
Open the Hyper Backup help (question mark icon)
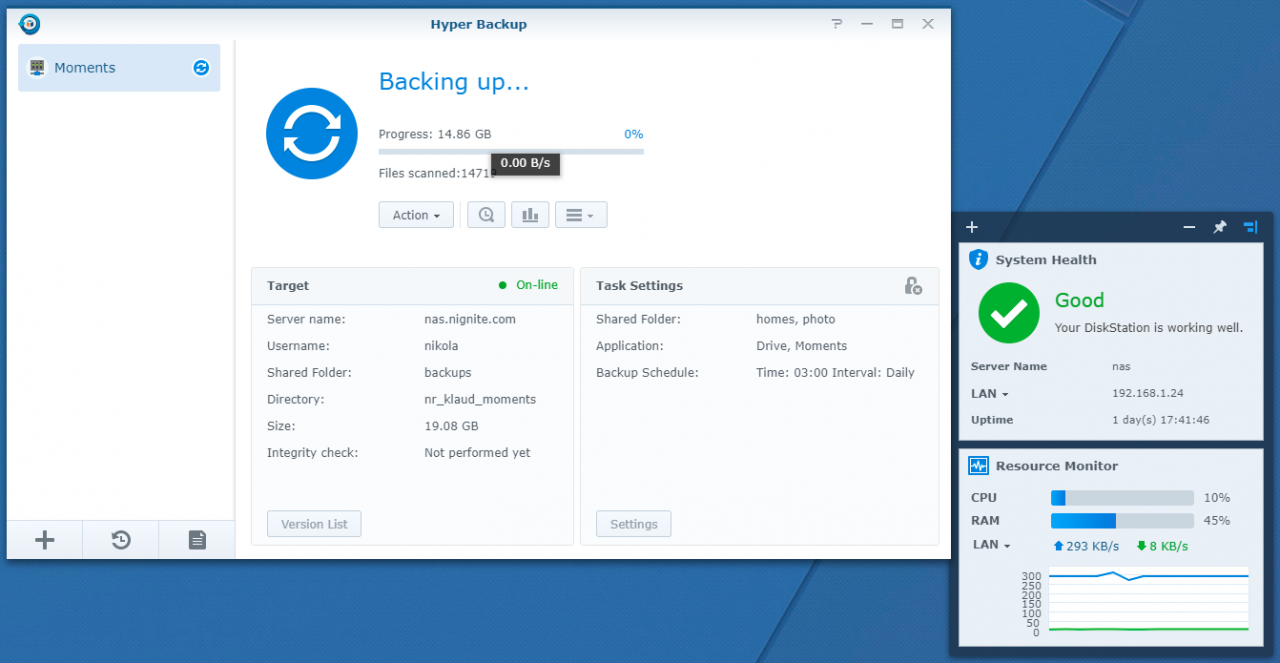pyautogui.click(x=836, y=23)
